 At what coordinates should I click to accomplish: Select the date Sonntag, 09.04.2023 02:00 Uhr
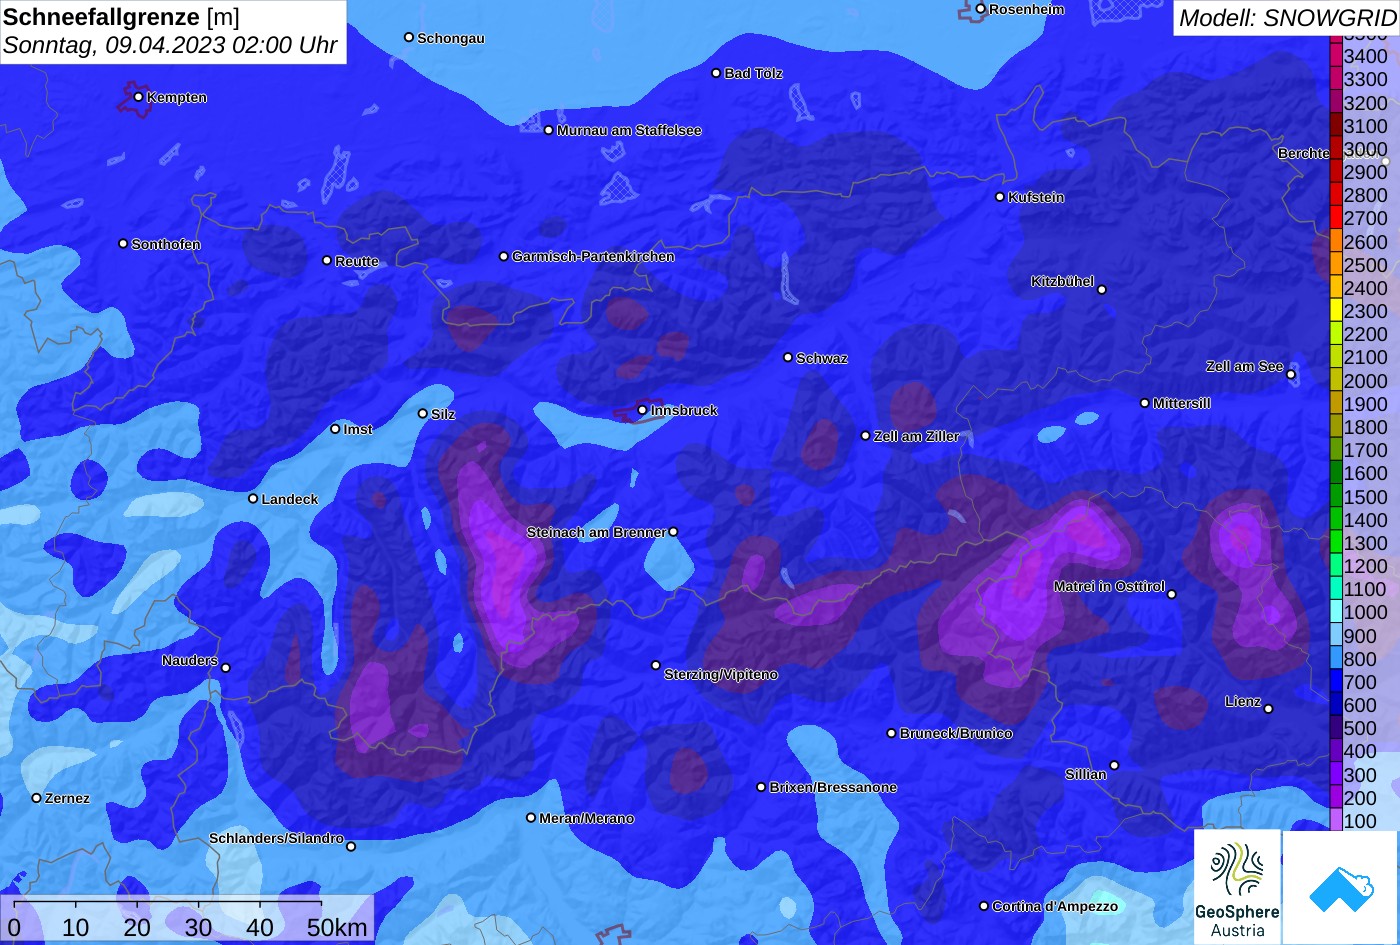tap(171, 45)
